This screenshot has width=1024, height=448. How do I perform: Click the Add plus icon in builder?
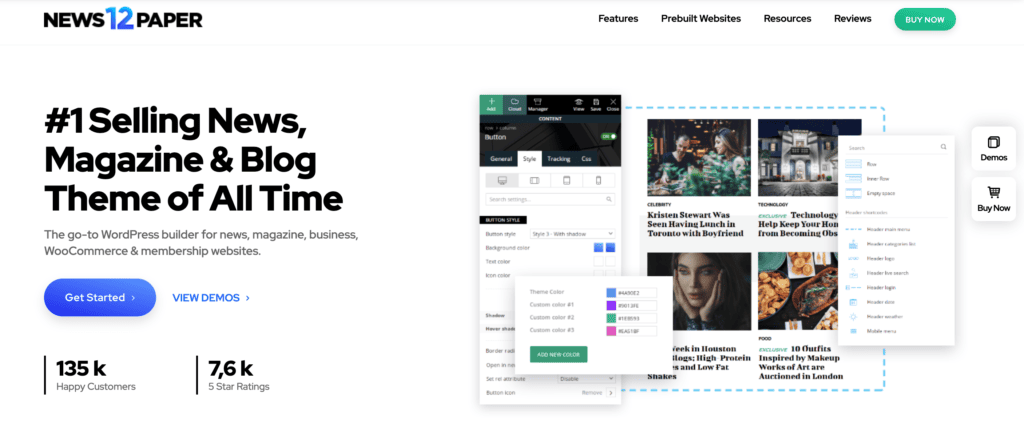(491, 104)
